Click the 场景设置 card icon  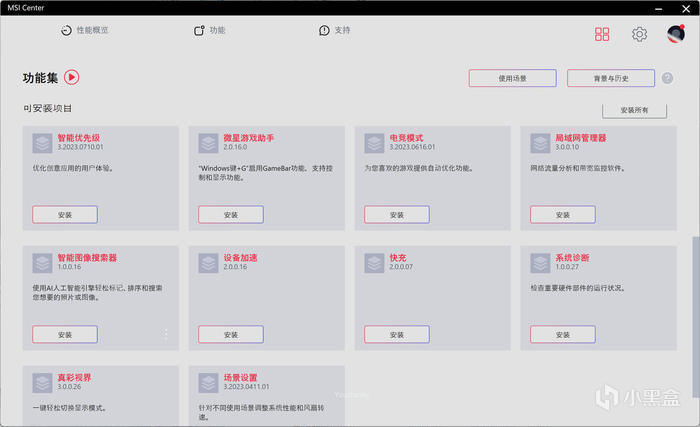pos(208,383)
